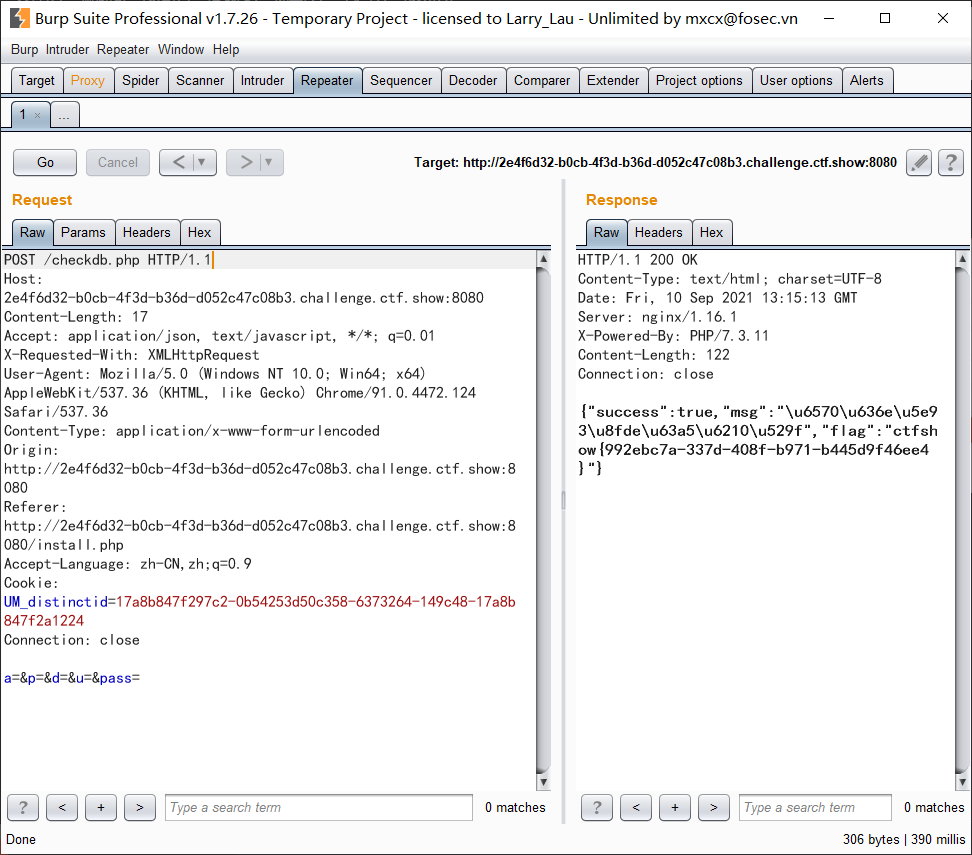This screenshot has width=972, height=855.
Task: Close Repeater tab 1 with the x
Action: pos(37,115)
